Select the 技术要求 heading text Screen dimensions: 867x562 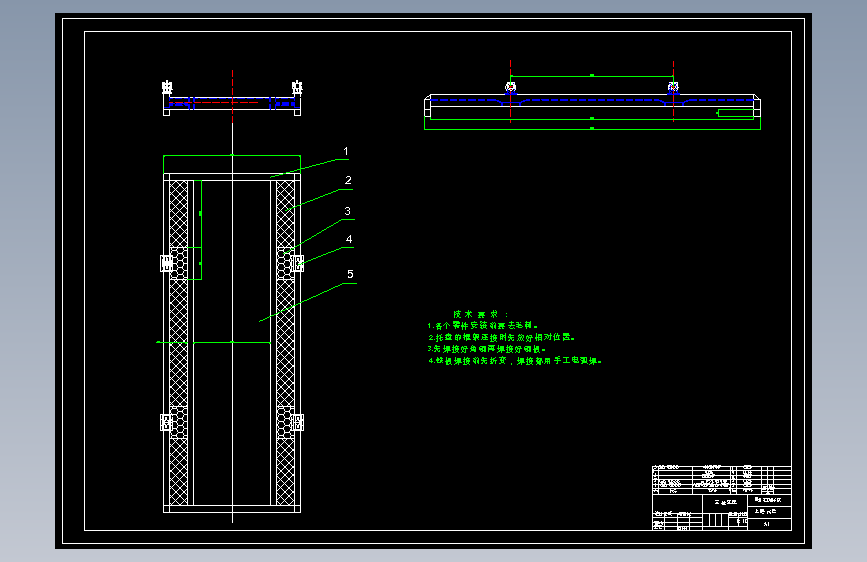[x=480, y=314]
